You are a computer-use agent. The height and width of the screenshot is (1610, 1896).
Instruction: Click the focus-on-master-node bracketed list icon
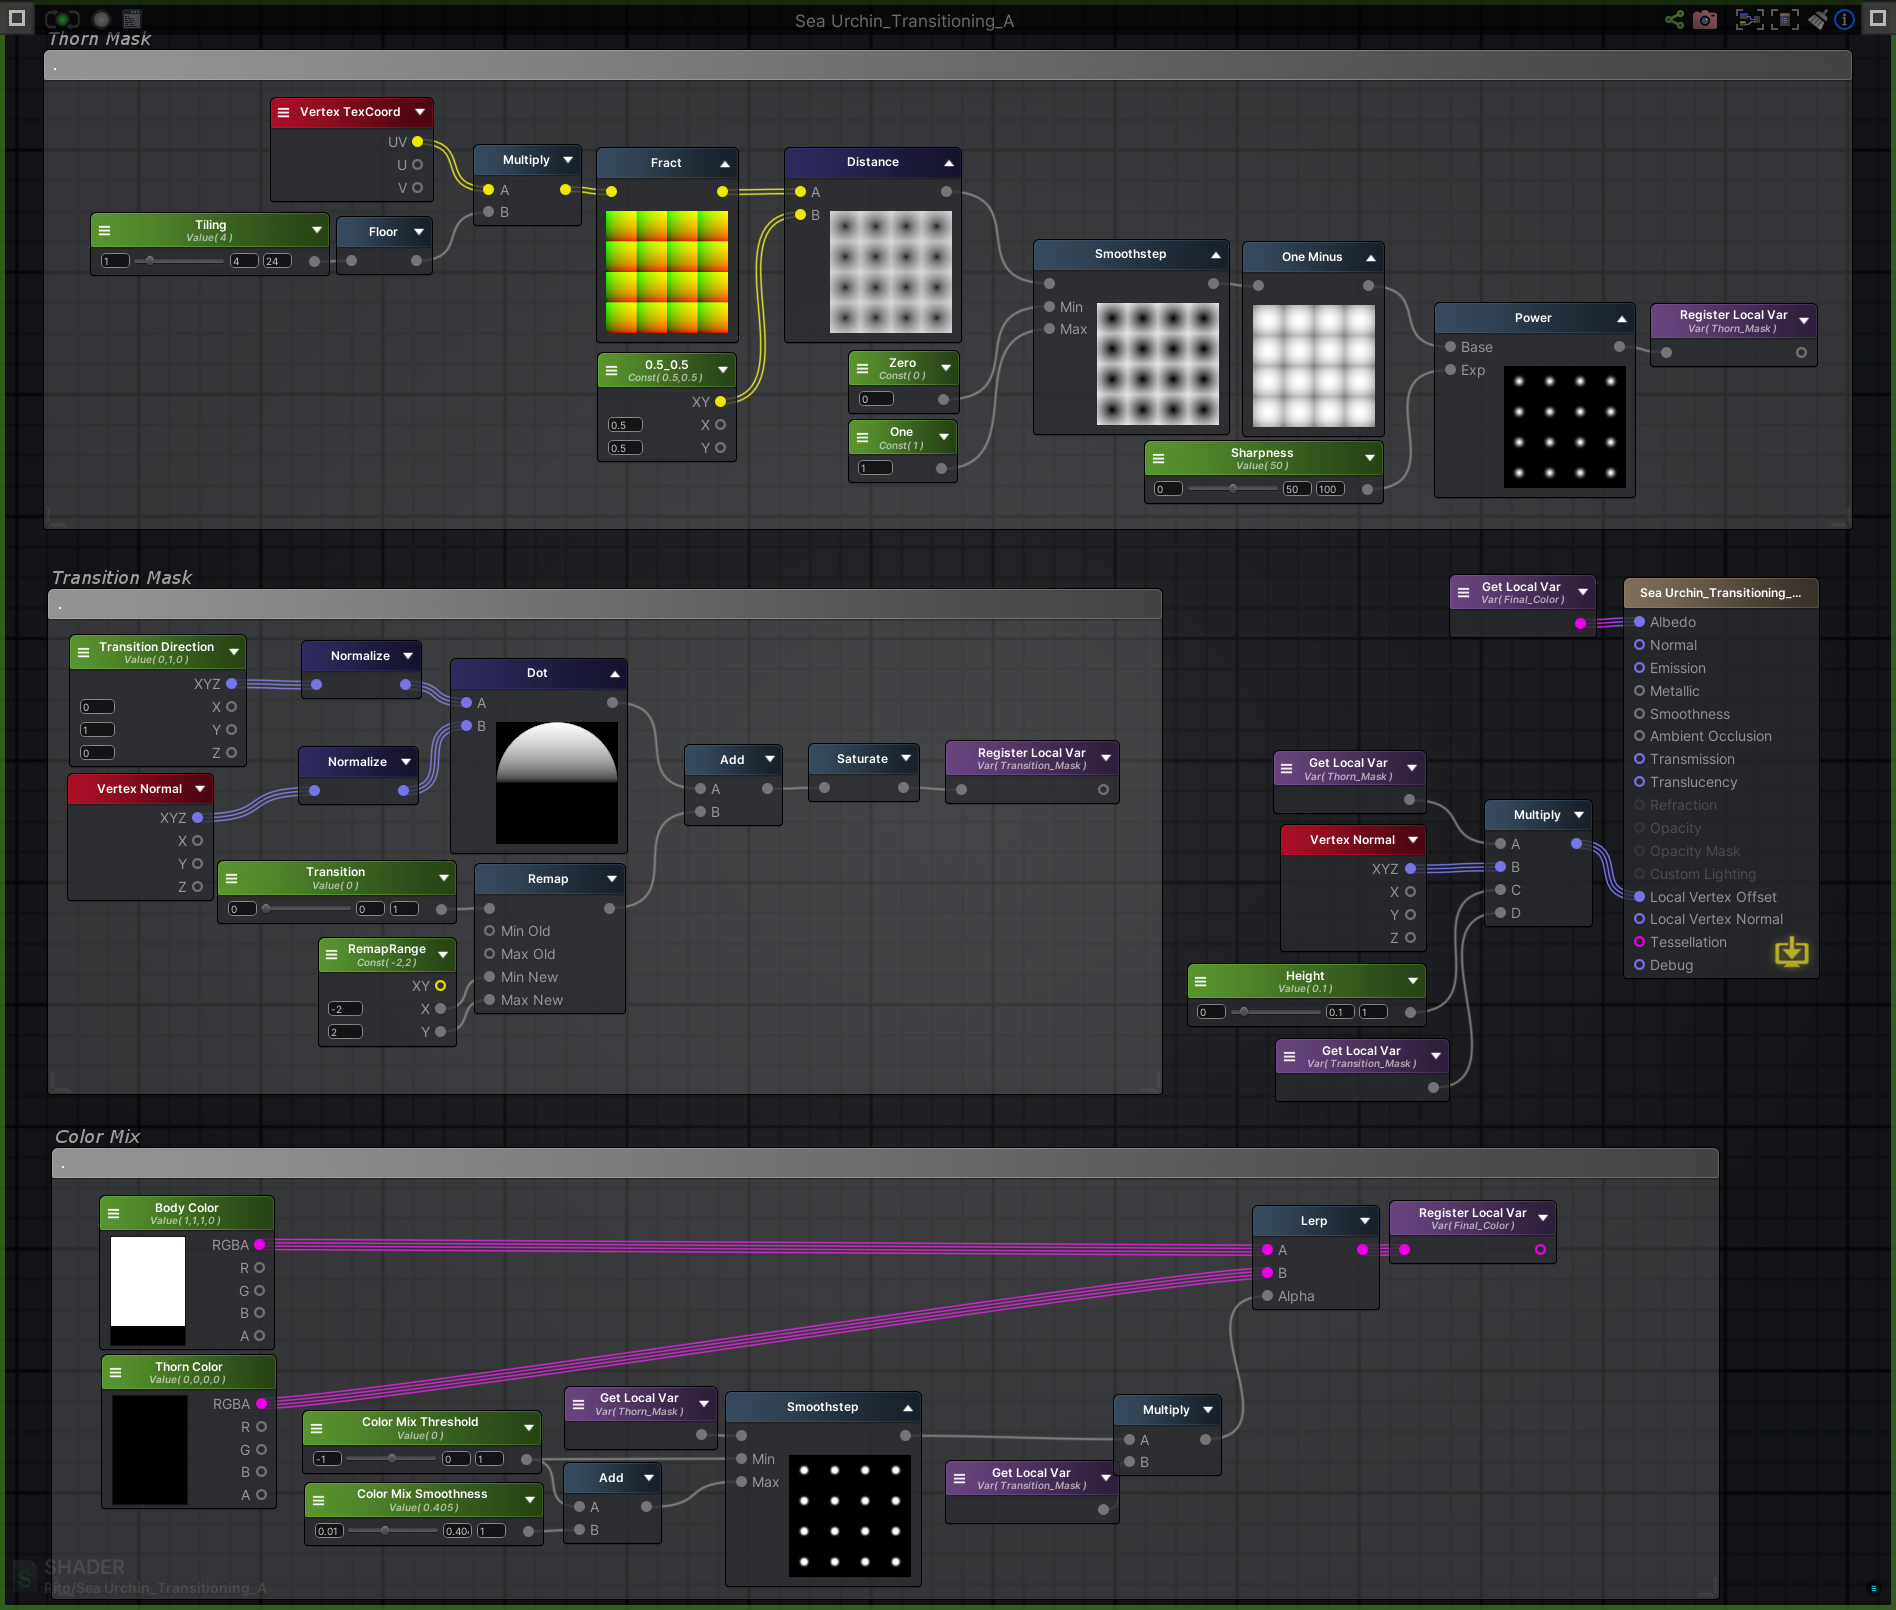[x=1784, y=19]
